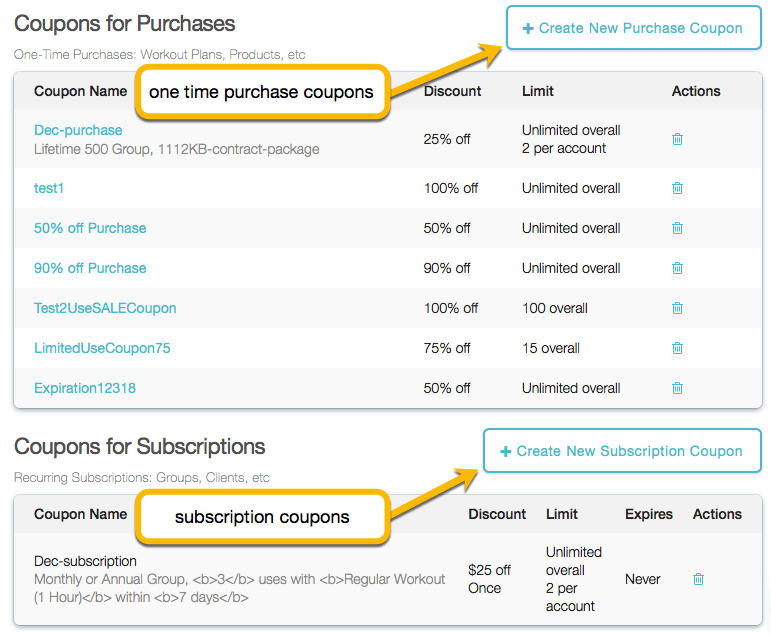Select the Dec-subscription coupon name
The width and height of the screenshot is (771, 638).
click(x=85, y=561)
